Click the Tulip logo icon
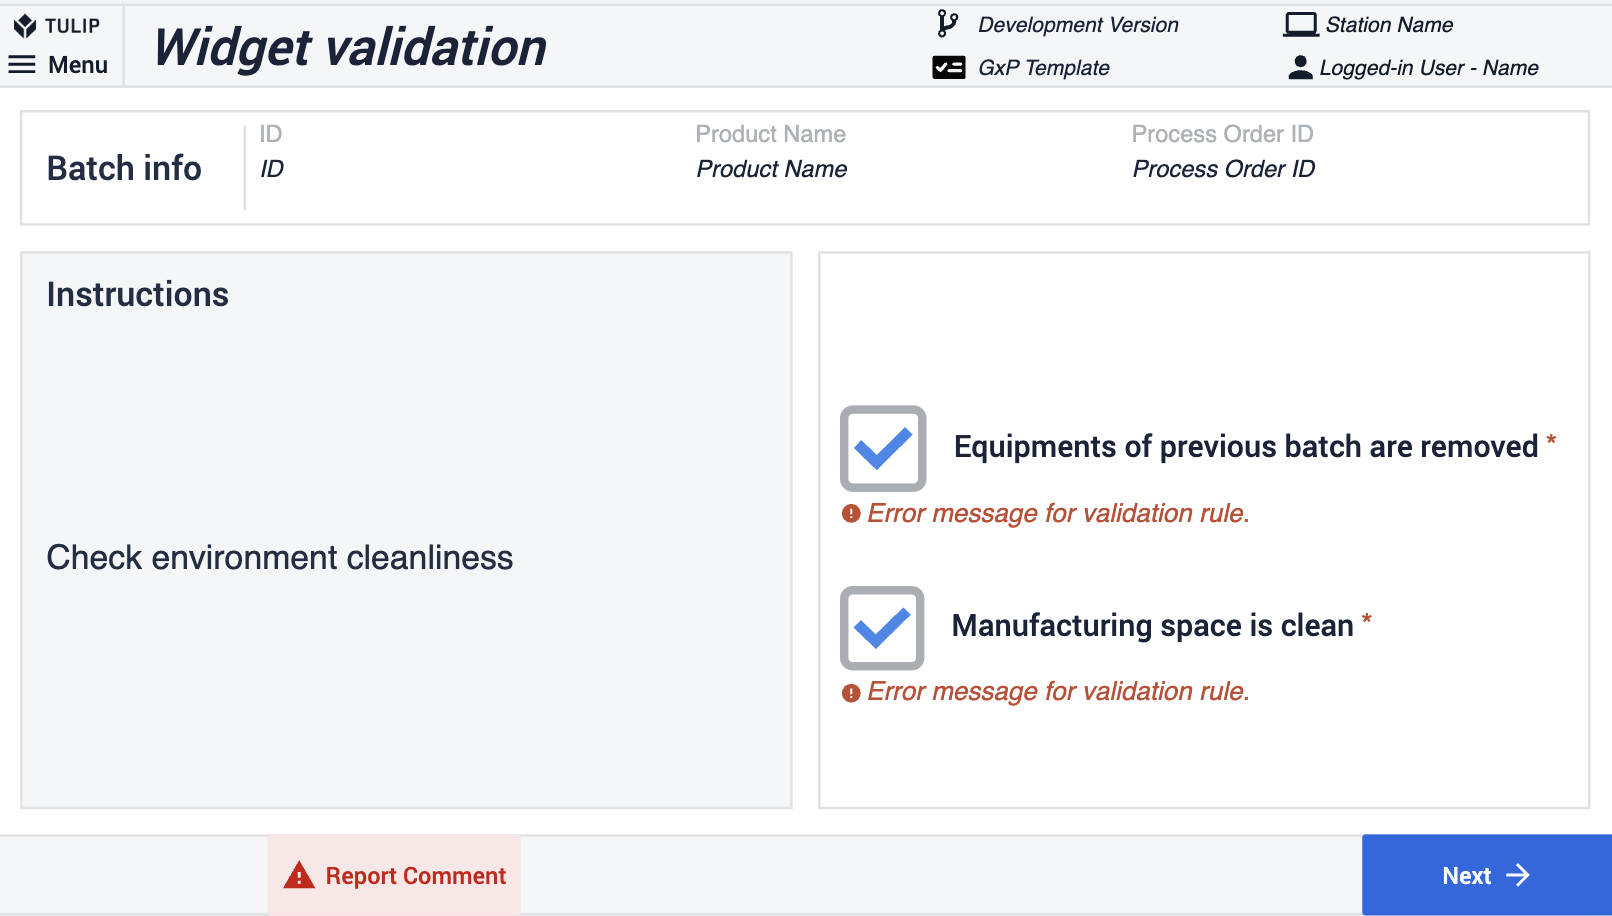This screenshot has width=1612, height=916. point(25,26)
